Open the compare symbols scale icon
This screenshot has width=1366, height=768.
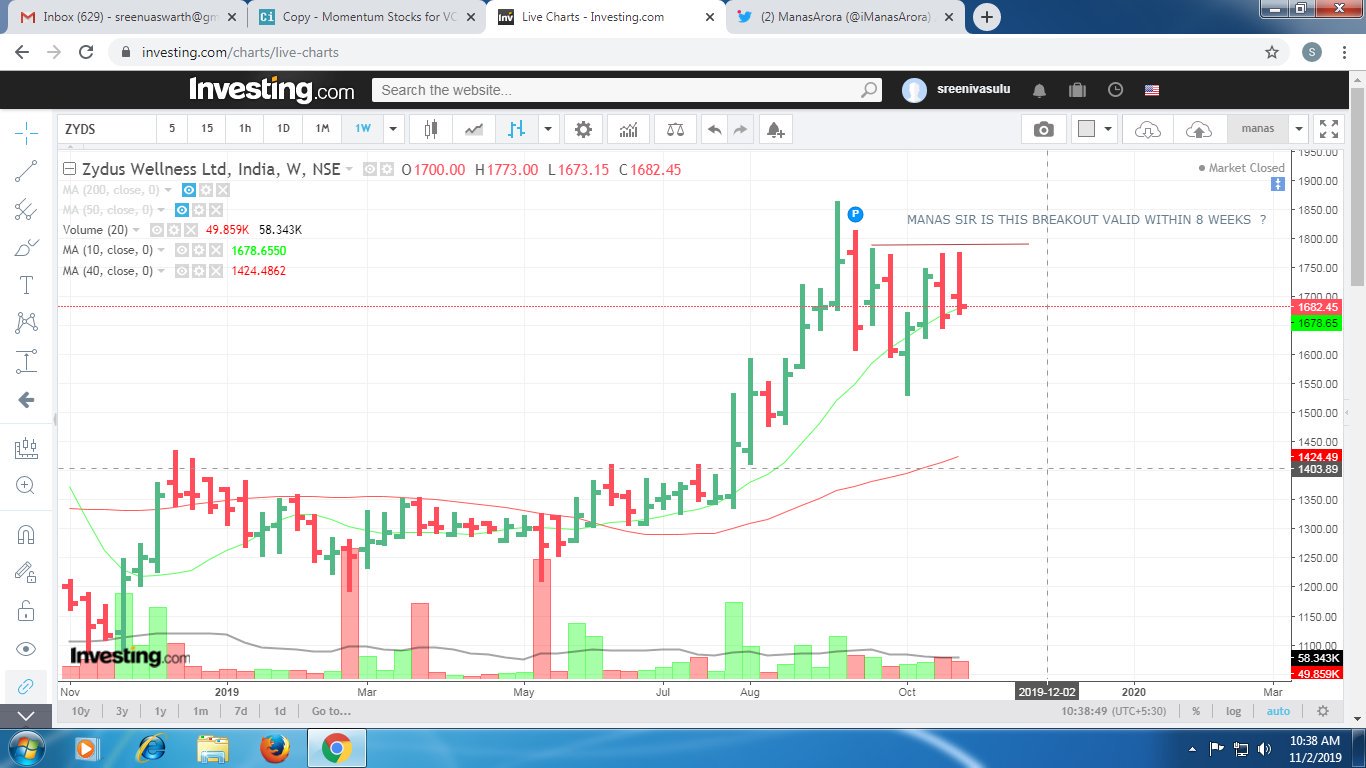[675, 129]
